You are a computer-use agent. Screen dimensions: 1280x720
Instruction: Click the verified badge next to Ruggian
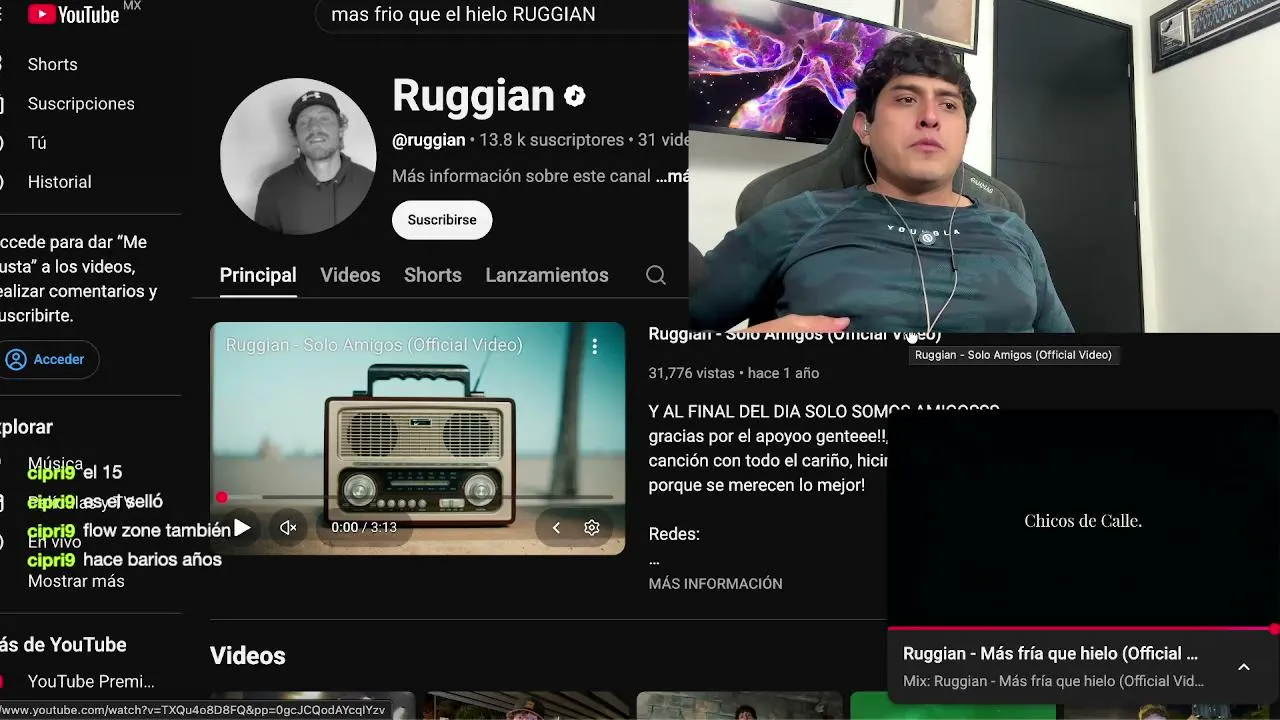tap(575, 96)
